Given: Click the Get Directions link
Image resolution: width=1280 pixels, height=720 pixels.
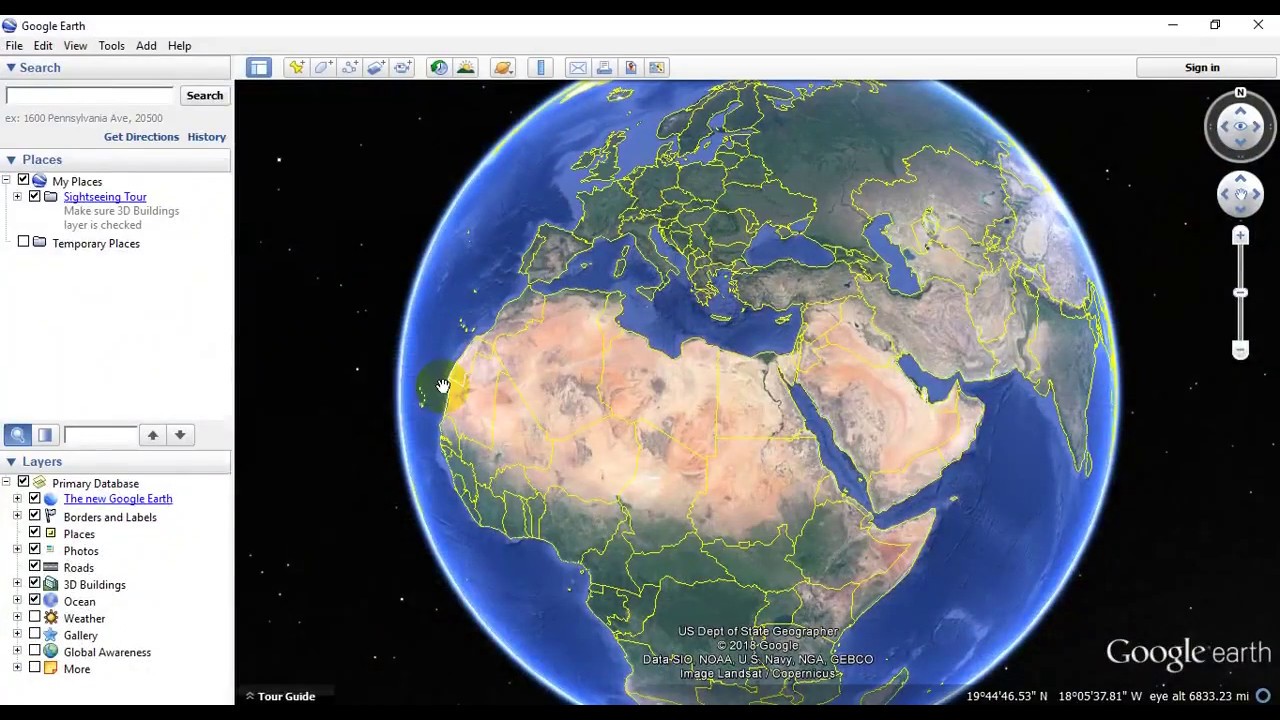Looking at the screenshot, I should click(141, 137).
